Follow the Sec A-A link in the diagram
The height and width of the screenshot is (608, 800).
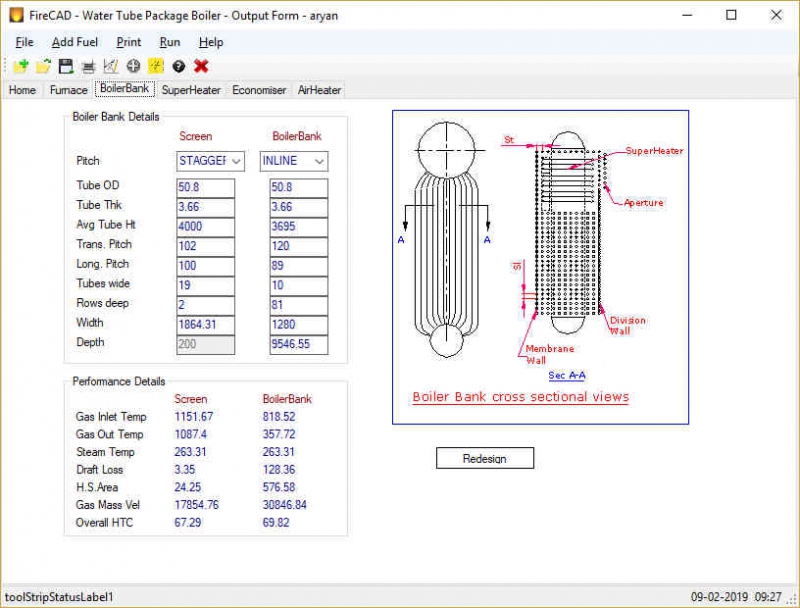tap(567, 374)
